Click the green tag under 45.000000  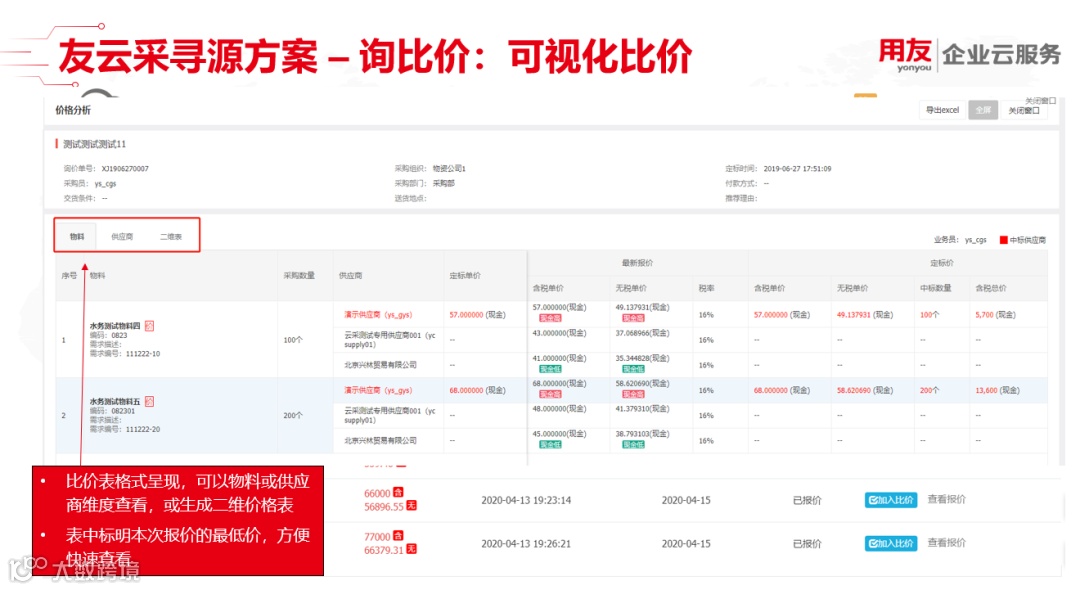[x=550, y=445]
